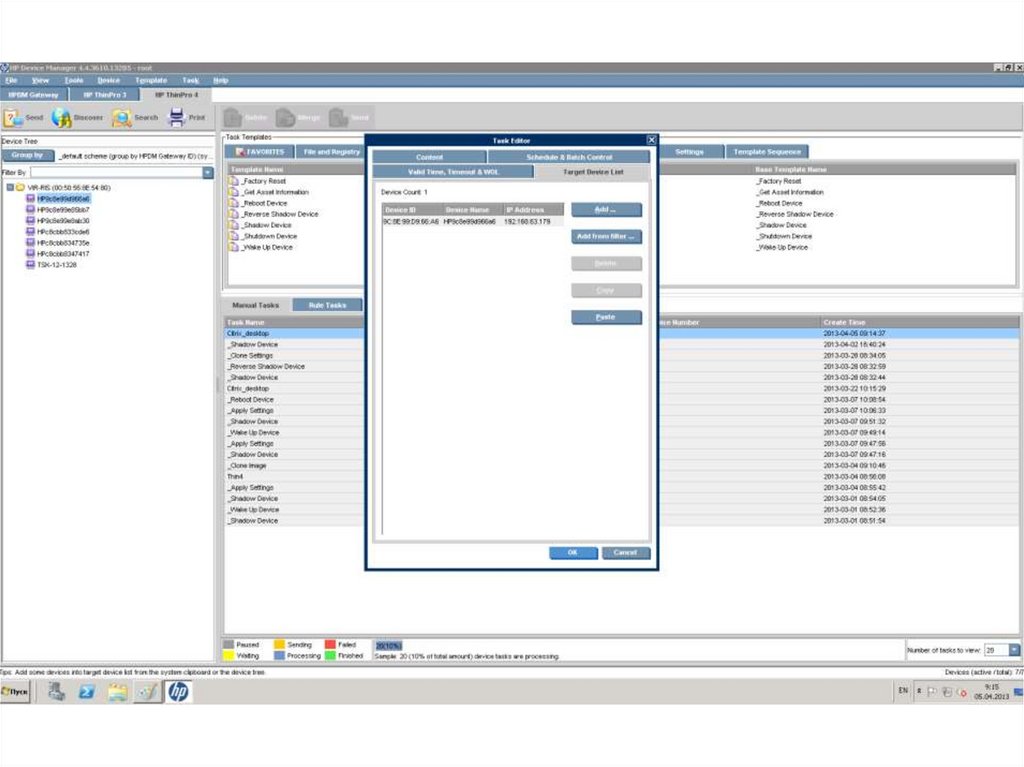Click the Add... button in Task Editor
Viewport: 1024px width, 767px height.
[606, 210]
